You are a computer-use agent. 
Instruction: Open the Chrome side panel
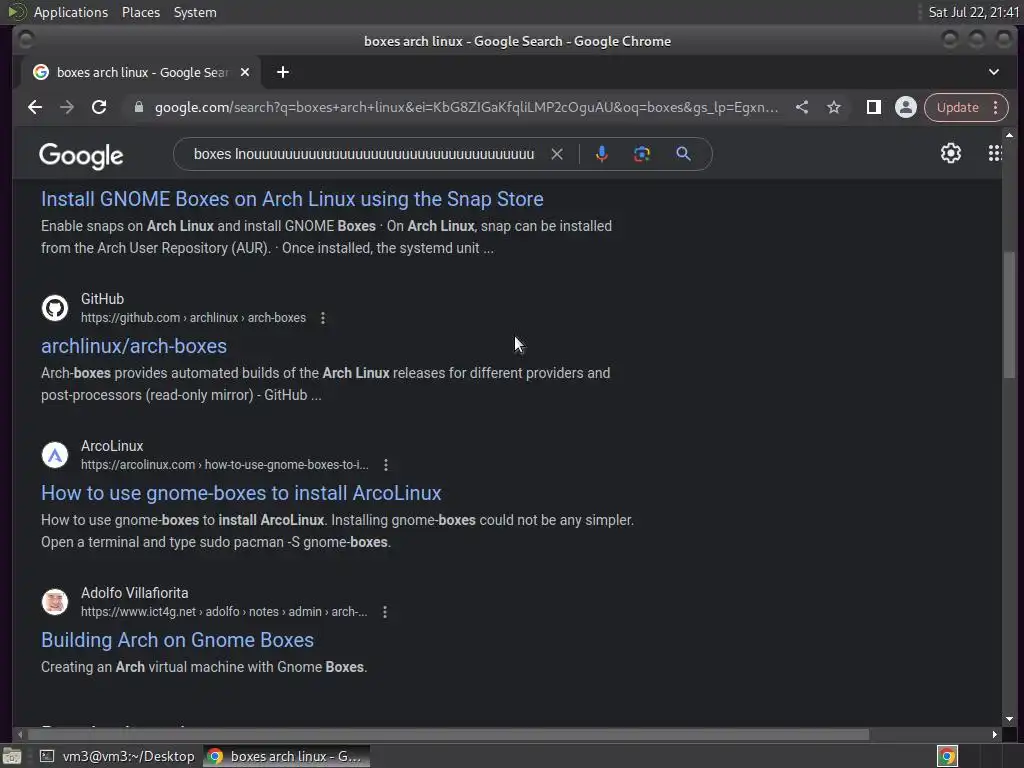(x=874, y=107)
